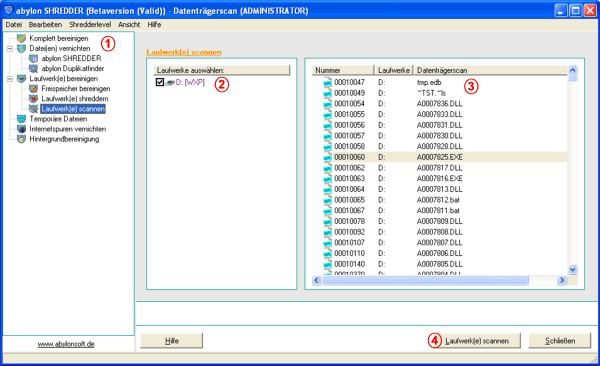Click the Komplett bereinigen shield icon
This screenshot has width=600, height=366.
click(x=21, y=38)
